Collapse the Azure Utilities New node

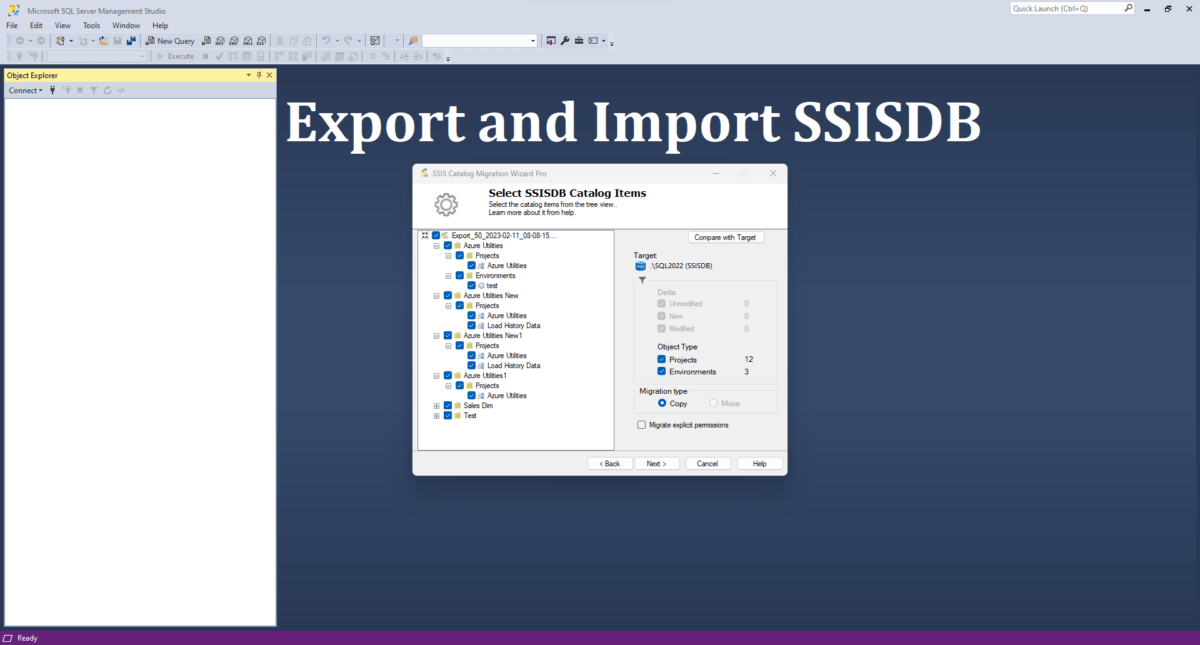[x=437, y=295]
